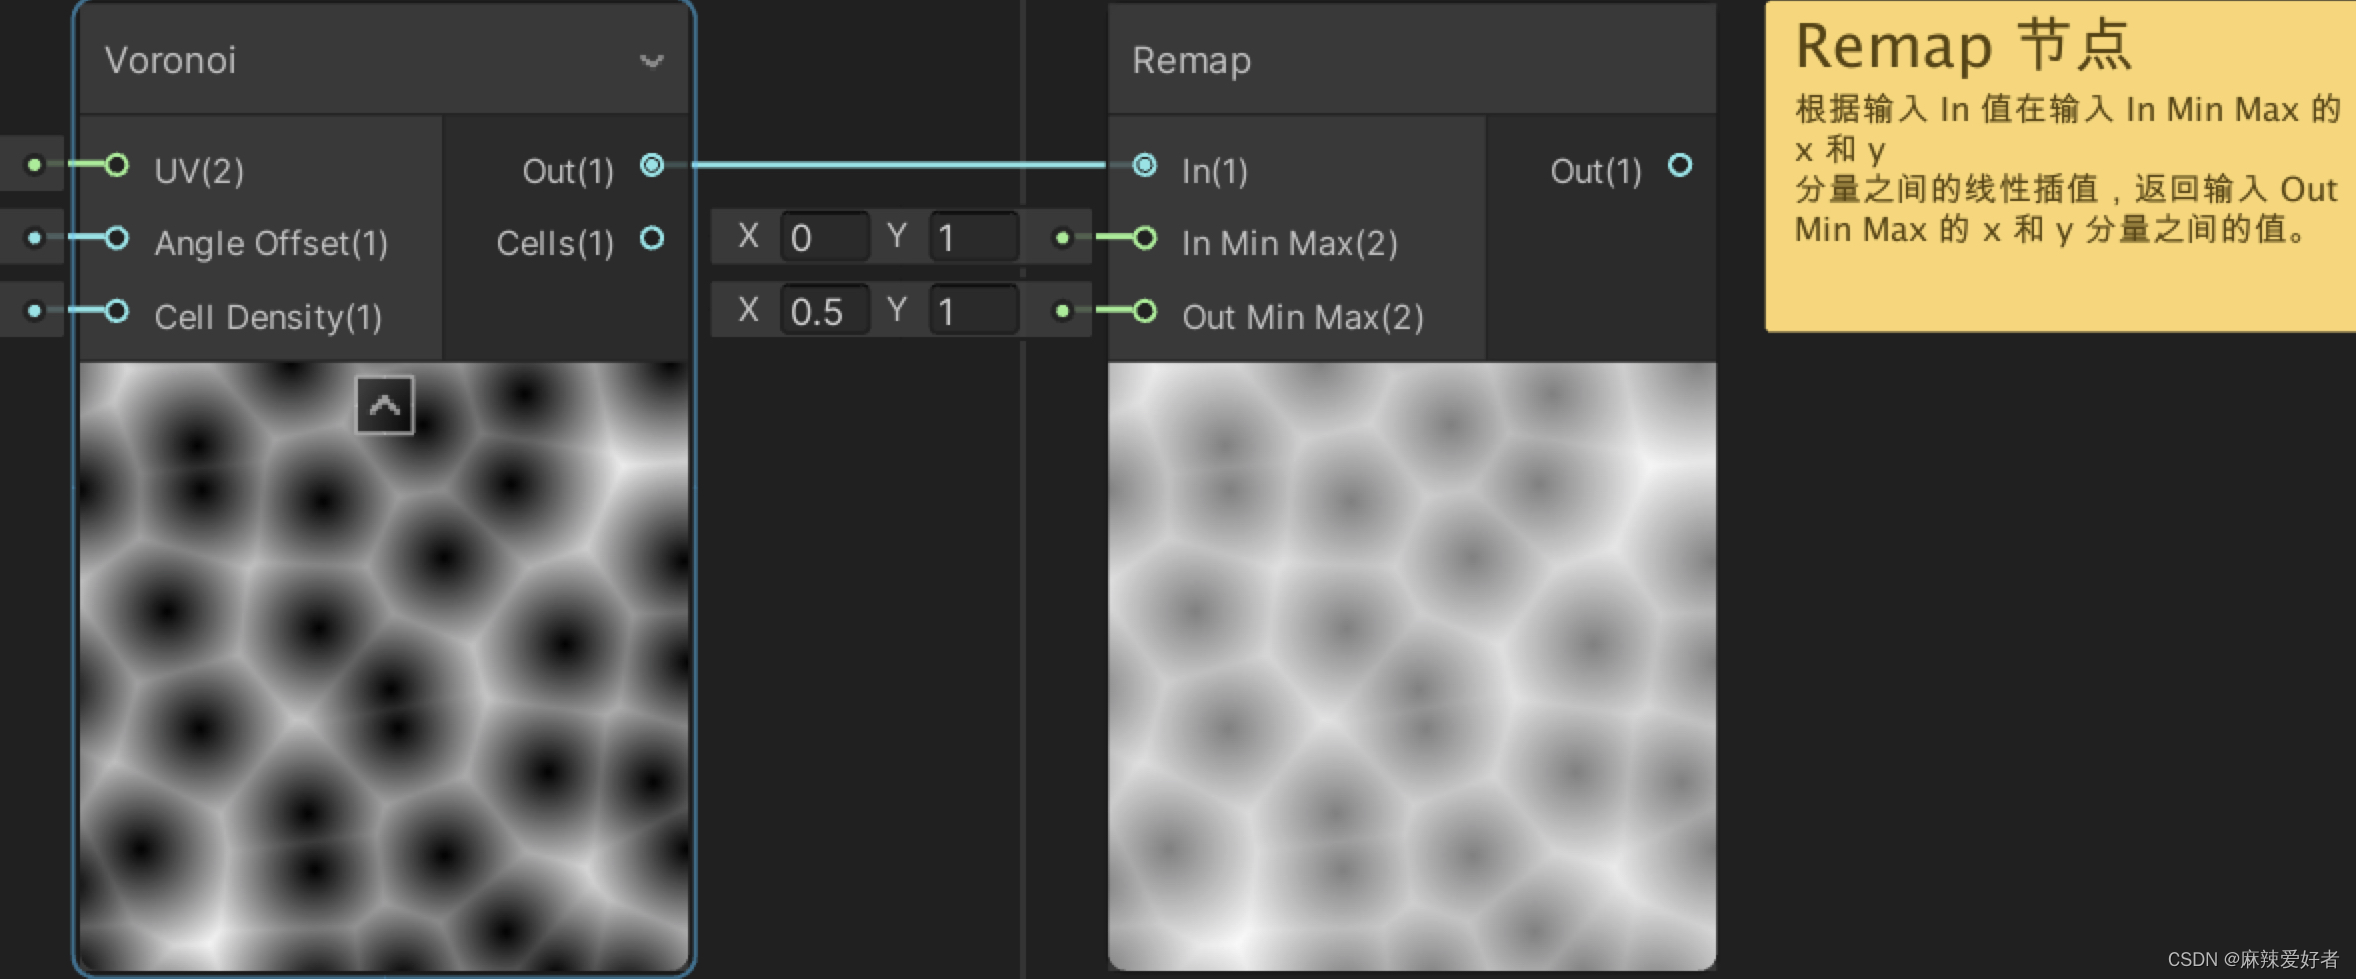Click the Remap Out Min Max(2) port

1145,312
